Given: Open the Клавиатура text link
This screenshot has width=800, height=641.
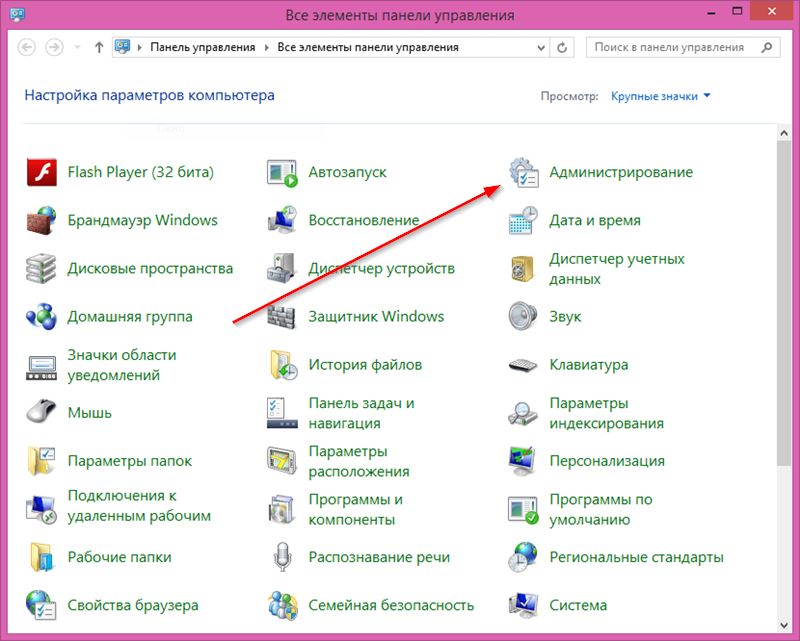Looking at the screenshot, I should coord(589,365).
